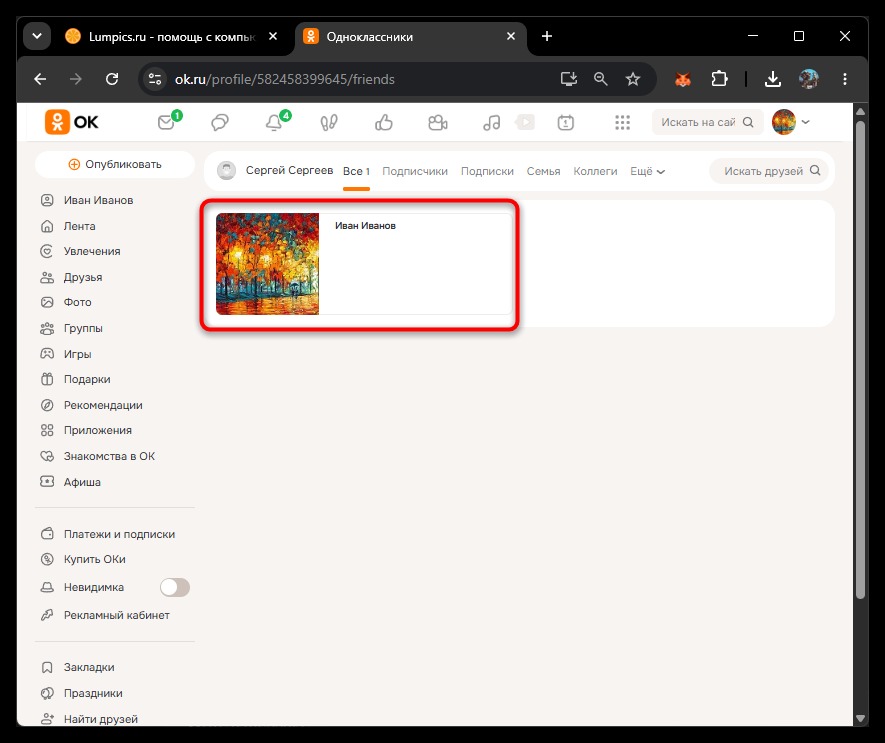The height and width of the screenshot is (743, 885).
Task: Open the calendar icon in OK header
Action: click(x=566, y=123)
